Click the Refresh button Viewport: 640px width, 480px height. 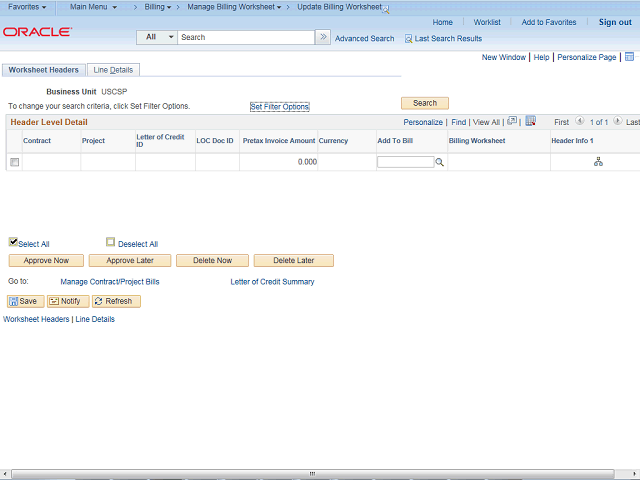pyautogui.click(x=116, y=301)
